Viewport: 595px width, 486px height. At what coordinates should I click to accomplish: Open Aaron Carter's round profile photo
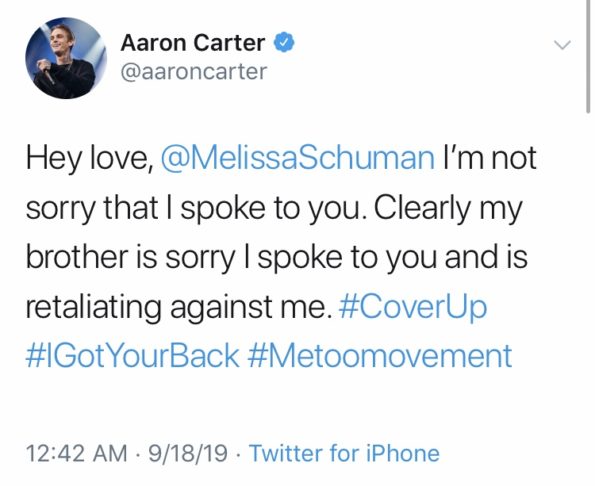click(66, 58)
